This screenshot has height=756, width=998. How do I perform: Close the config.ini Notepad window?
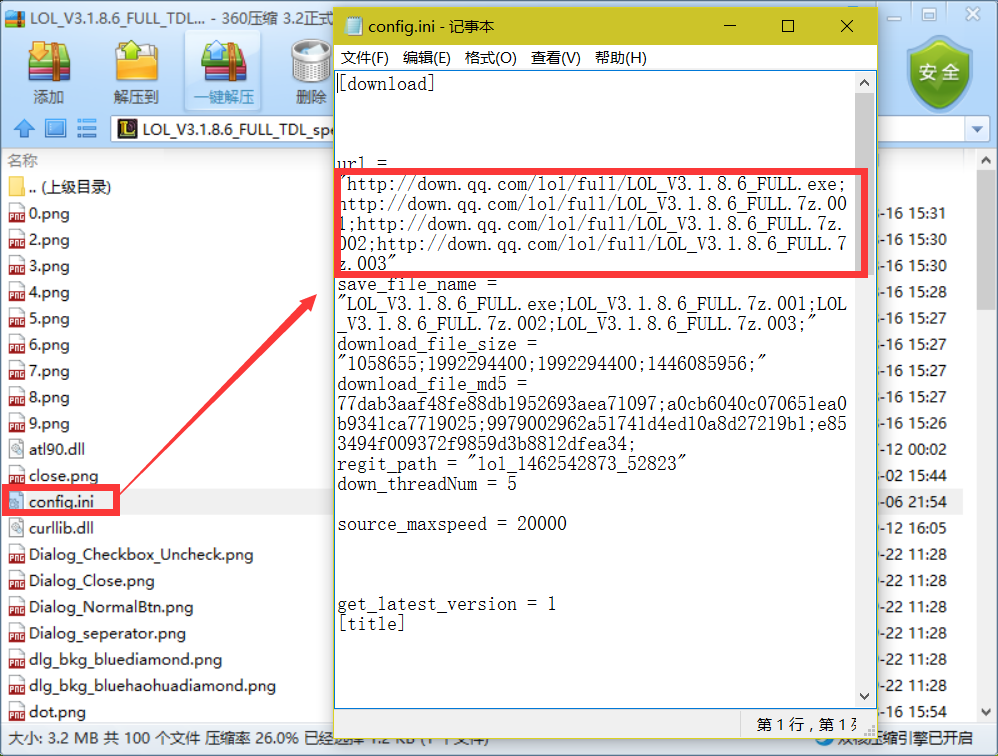click(847, 26)
